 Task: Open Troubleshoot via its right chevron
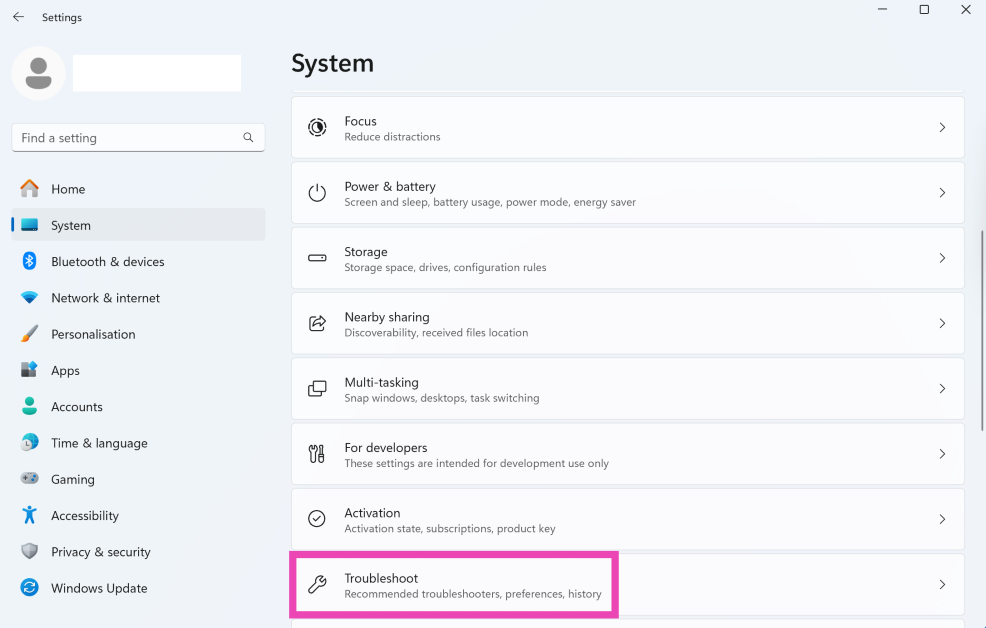click(941, 585)
